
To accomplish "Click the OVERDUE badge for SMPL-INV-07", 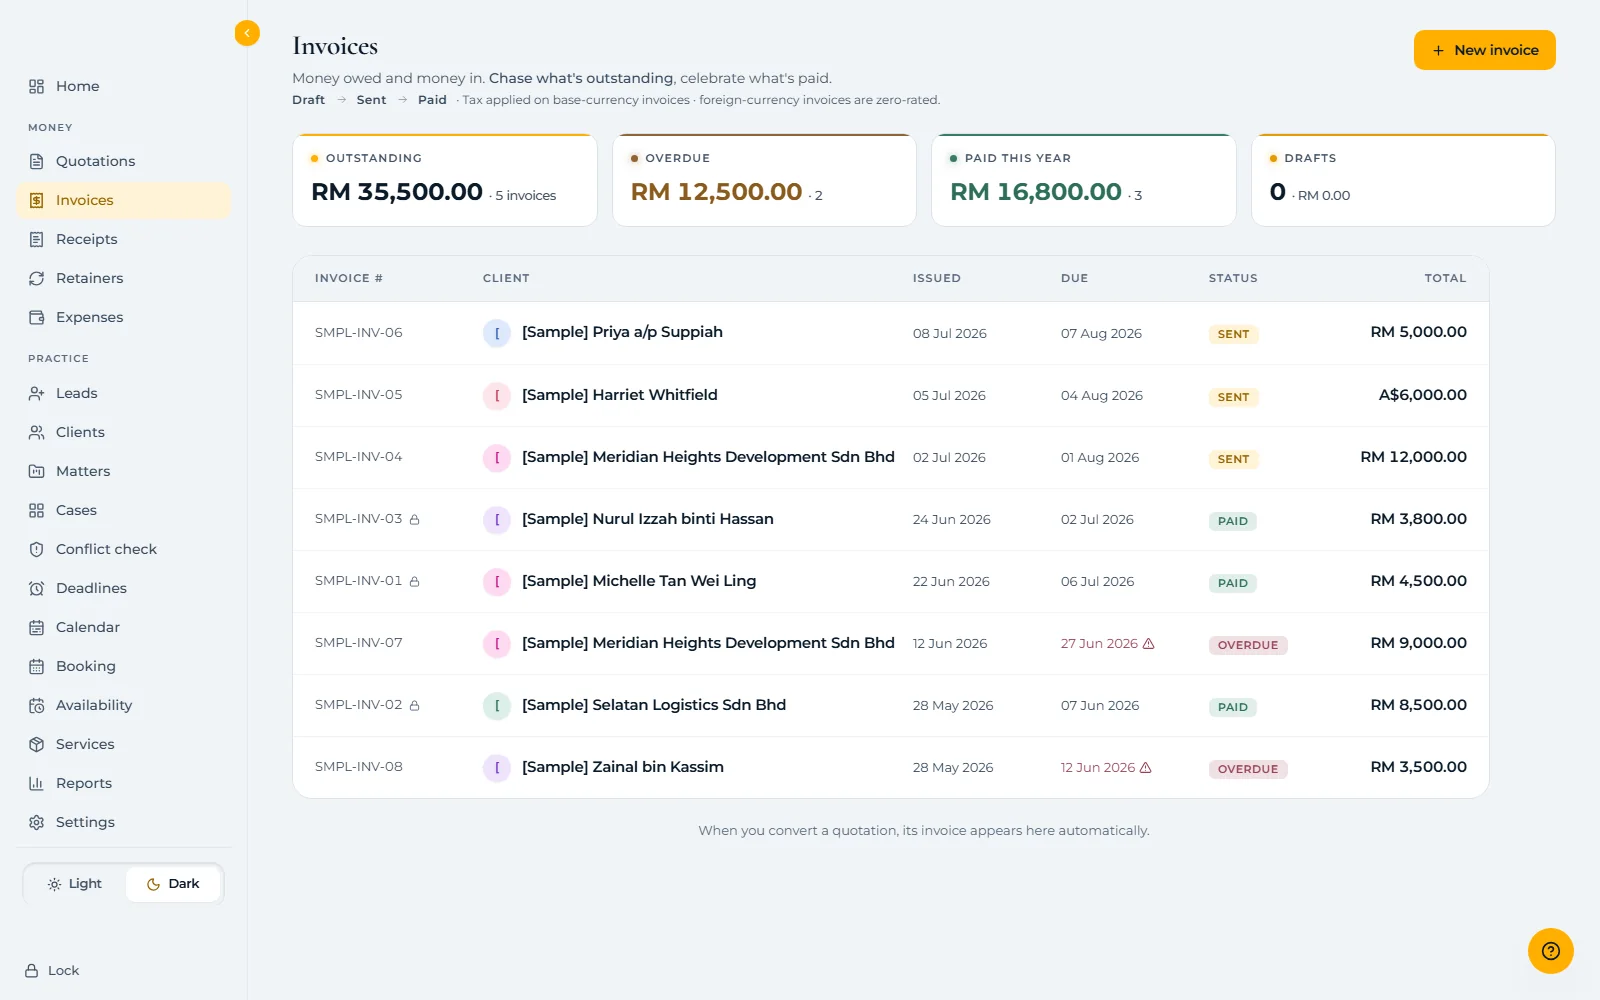I will pyautogui.click(x=1248, y=645).
